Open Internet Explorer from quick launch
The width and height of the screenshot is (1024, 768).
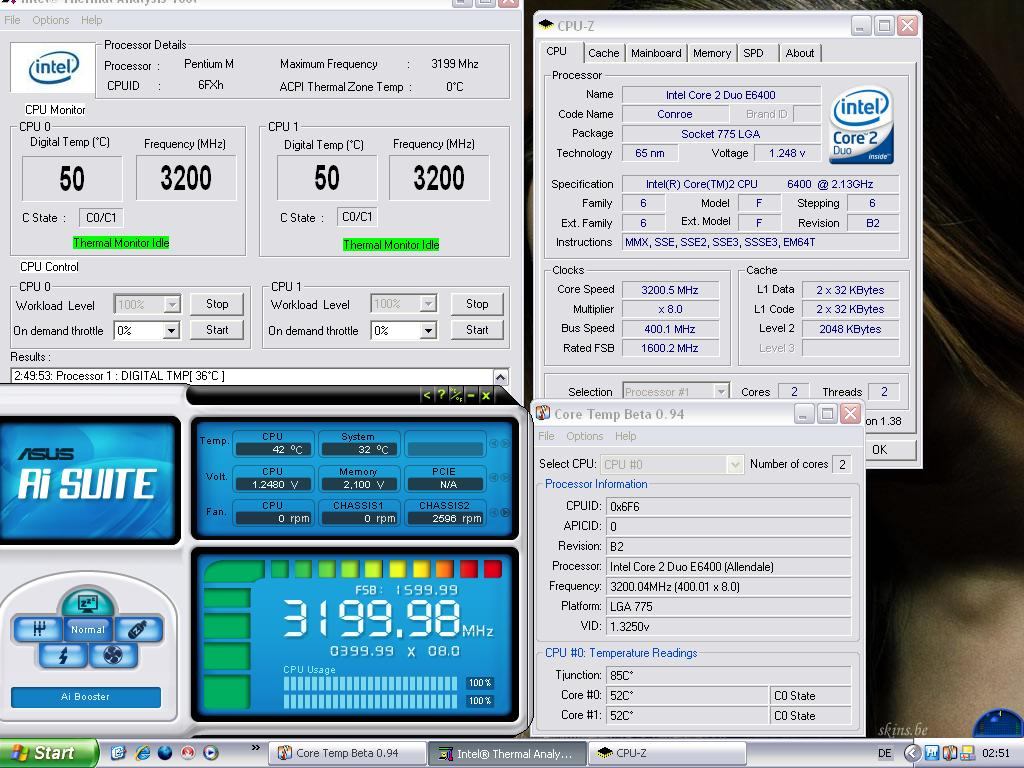pyautogui.click(x=142, y=753)
